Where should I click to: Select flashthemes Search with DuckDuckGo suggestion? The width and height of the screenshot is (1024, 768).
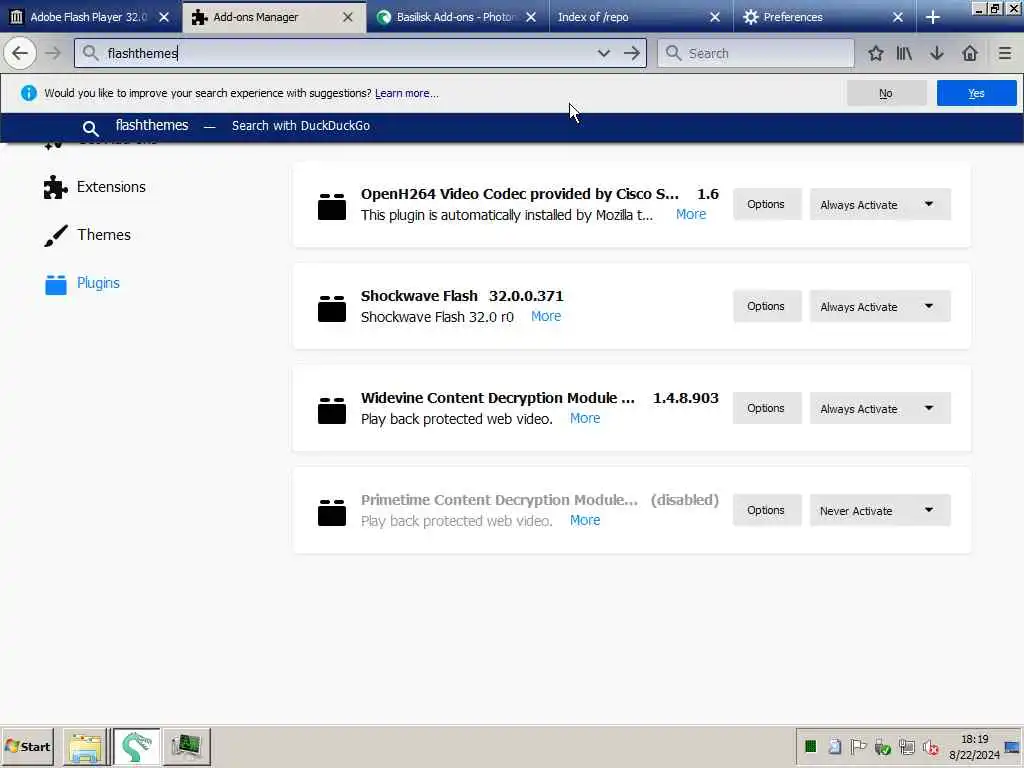pos(511,126)
